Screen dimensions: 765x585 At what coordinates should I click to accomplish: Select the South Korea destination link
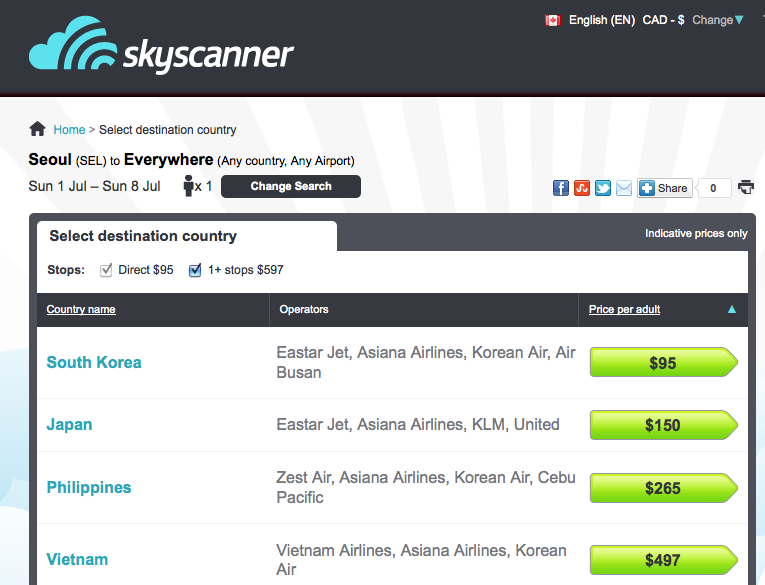click(94, 363)
